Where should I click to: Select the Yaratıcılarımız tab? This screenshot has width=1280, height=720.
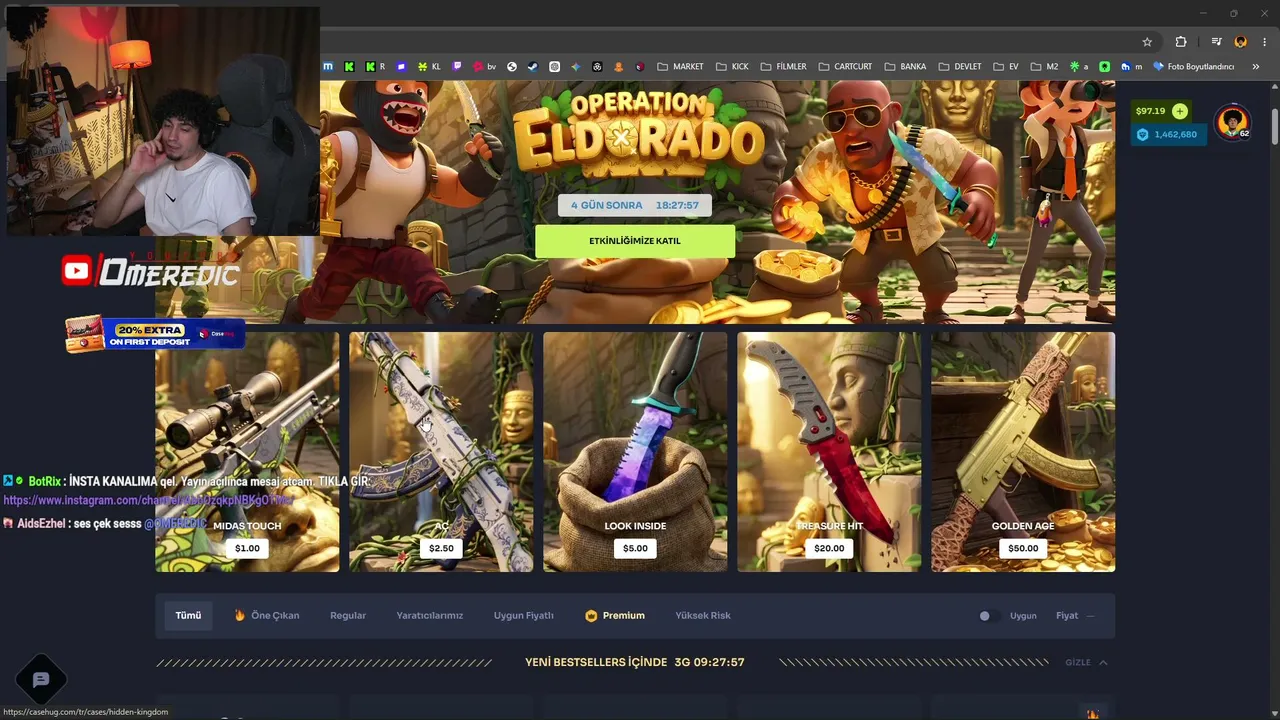click(x=430, y=616)
